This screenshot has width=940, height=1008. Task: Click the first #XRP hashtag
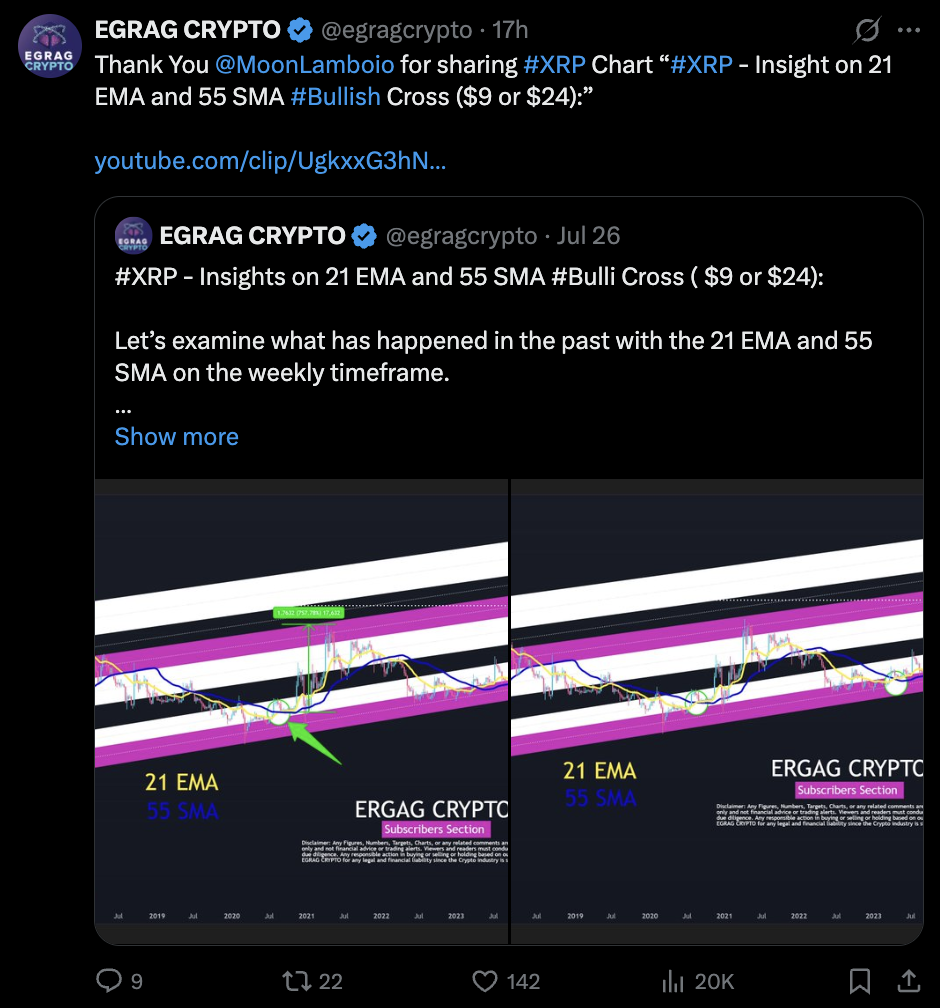[554, 64]
